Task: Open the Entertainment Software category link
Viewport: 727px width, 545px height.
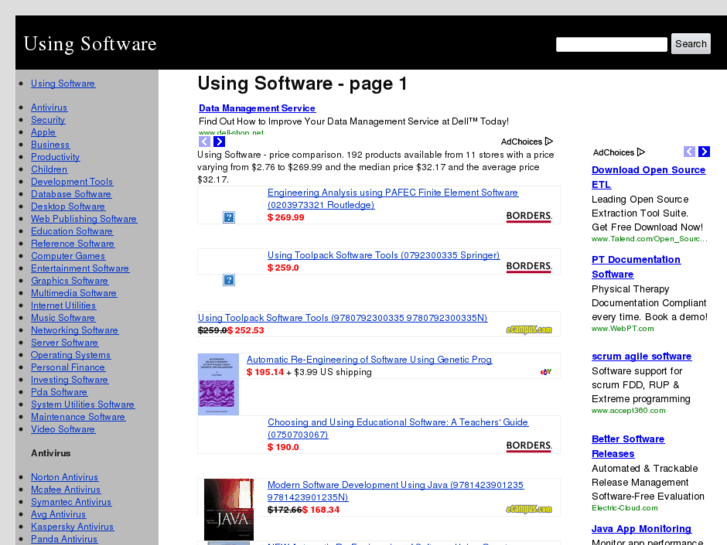Action: point(80,268)
